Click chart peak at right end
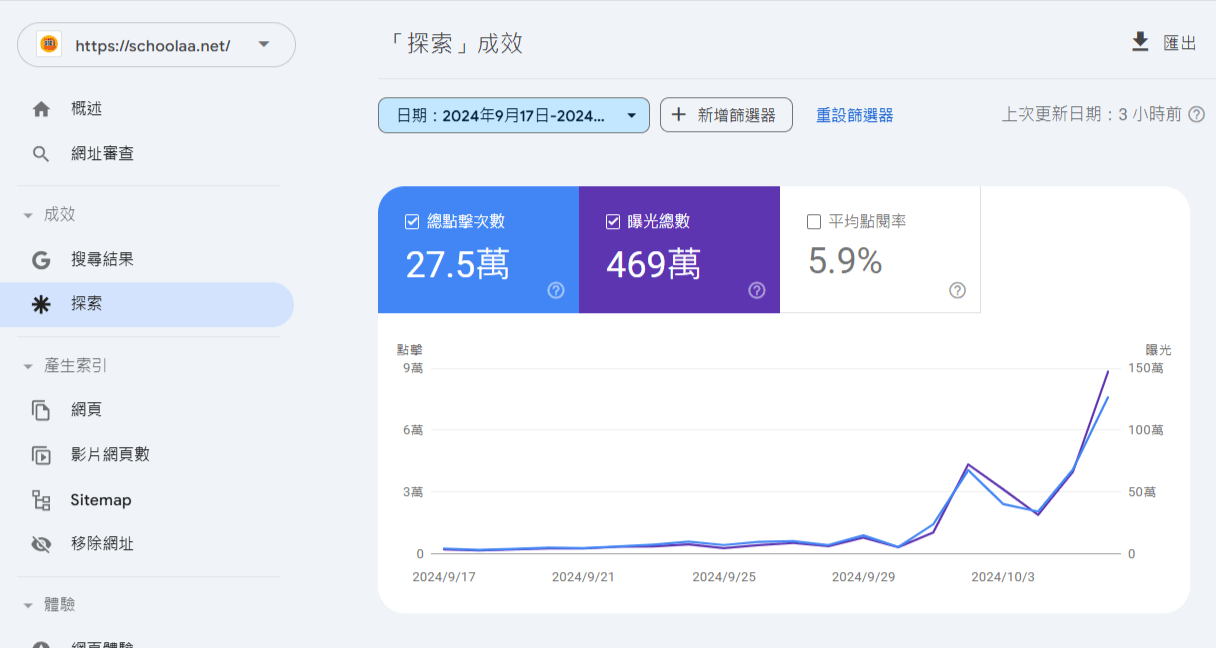 click(1108, 372)
